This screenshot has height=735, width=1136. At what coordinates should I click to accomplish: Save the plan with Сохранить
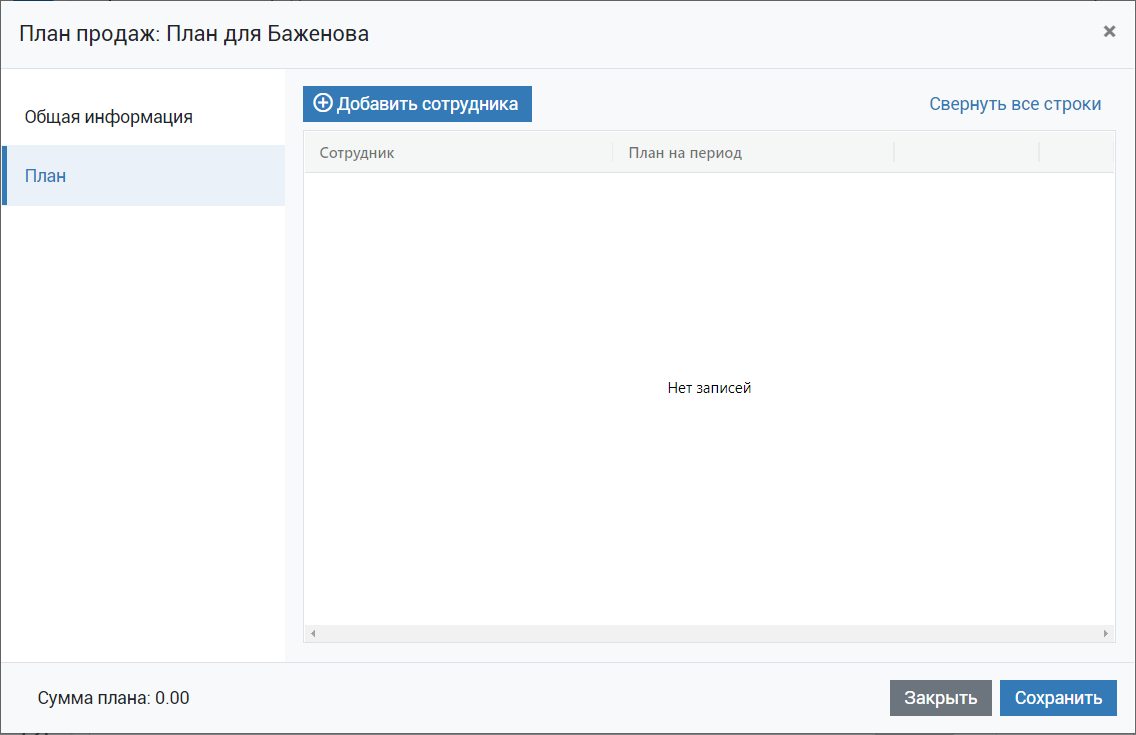tap(1058, 698)
